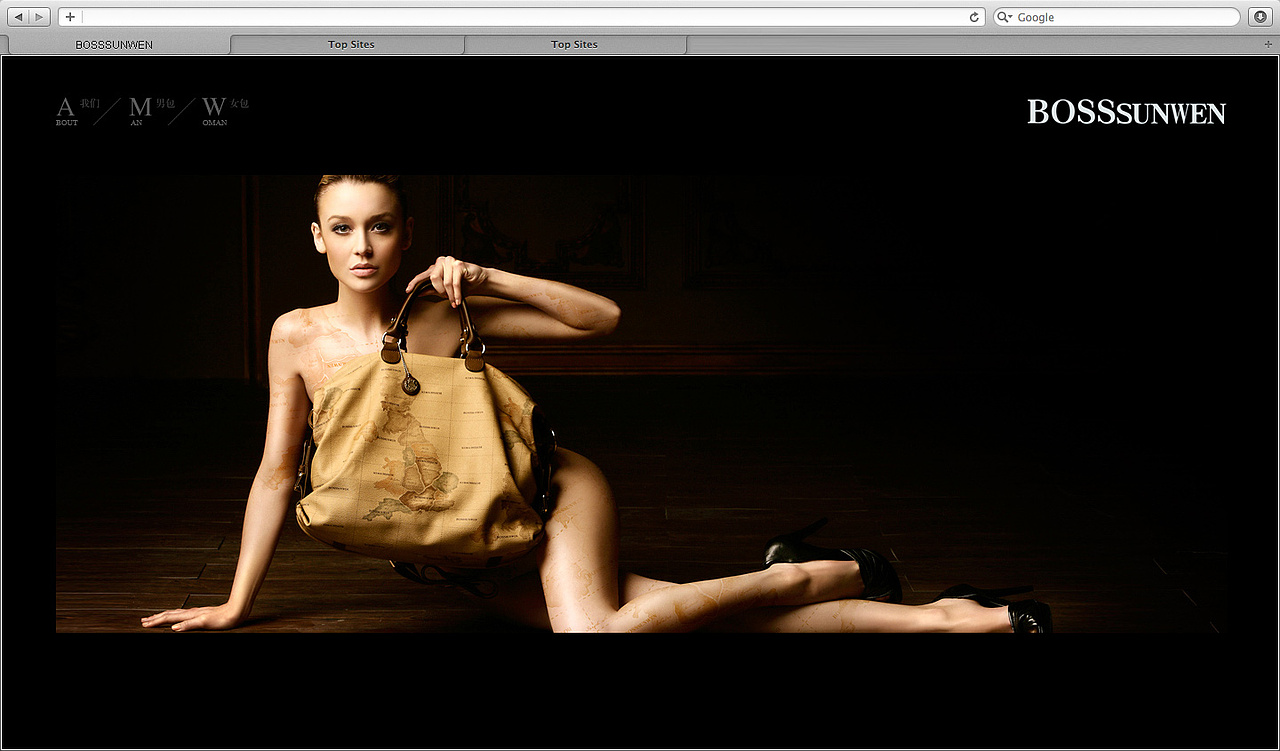Reload the page with the refresh icon
Image resolution: width=1280 pixels, height=751 pixels.
coord(974,17)
